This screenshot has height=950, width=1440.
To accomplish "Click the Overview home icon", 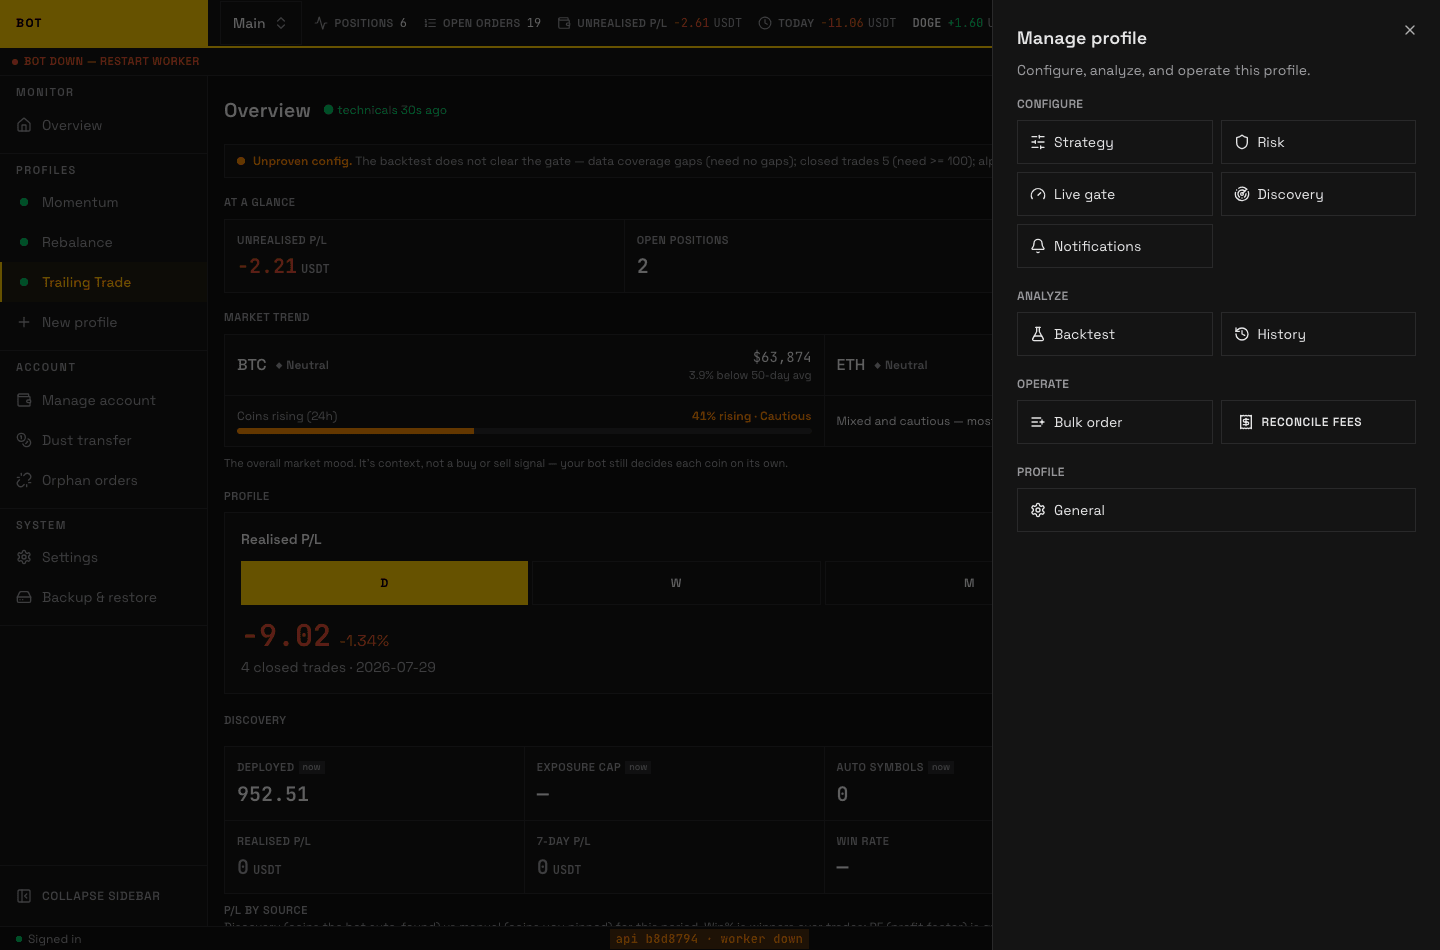I will pyautogui.click(x=24, y=125).
